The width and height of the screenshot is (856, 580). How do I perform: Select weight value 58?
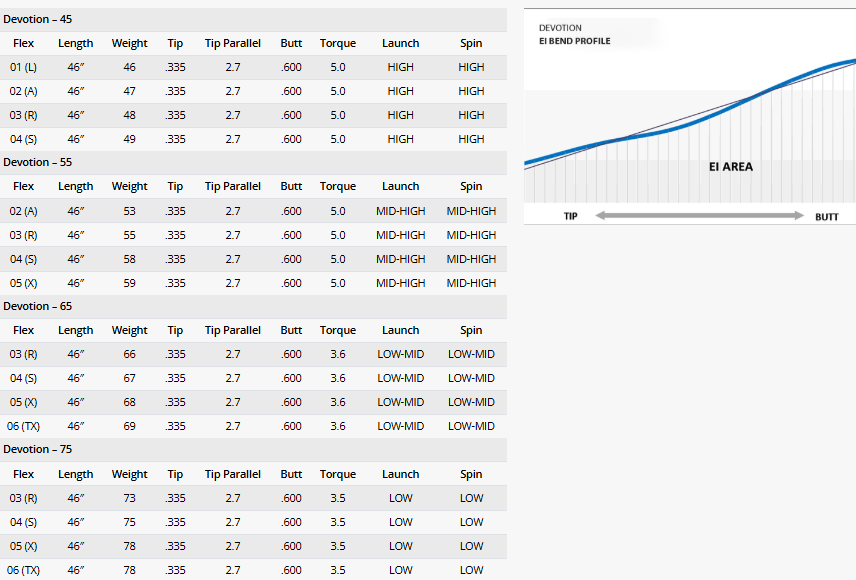129,259
